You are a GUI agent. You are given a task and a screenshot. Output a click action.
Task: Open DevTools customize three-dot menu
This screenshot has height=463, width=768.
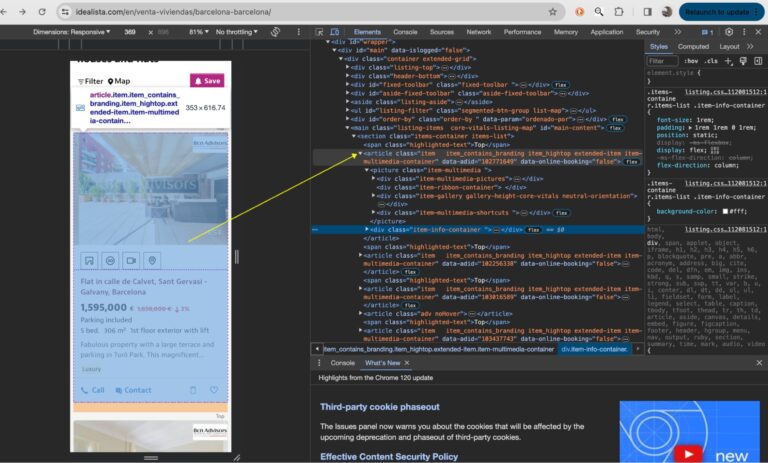coord(744,32)
